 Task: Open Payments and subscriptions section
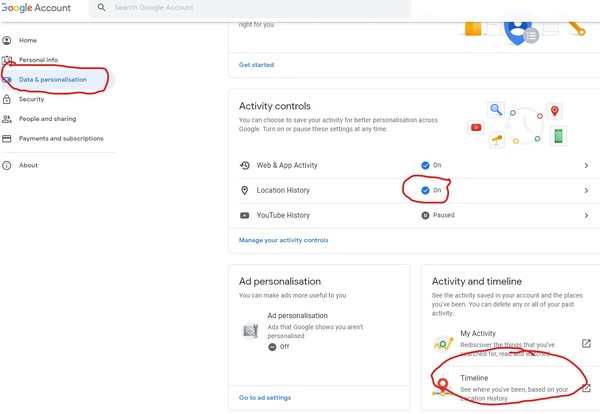click(x=61, y=138)
